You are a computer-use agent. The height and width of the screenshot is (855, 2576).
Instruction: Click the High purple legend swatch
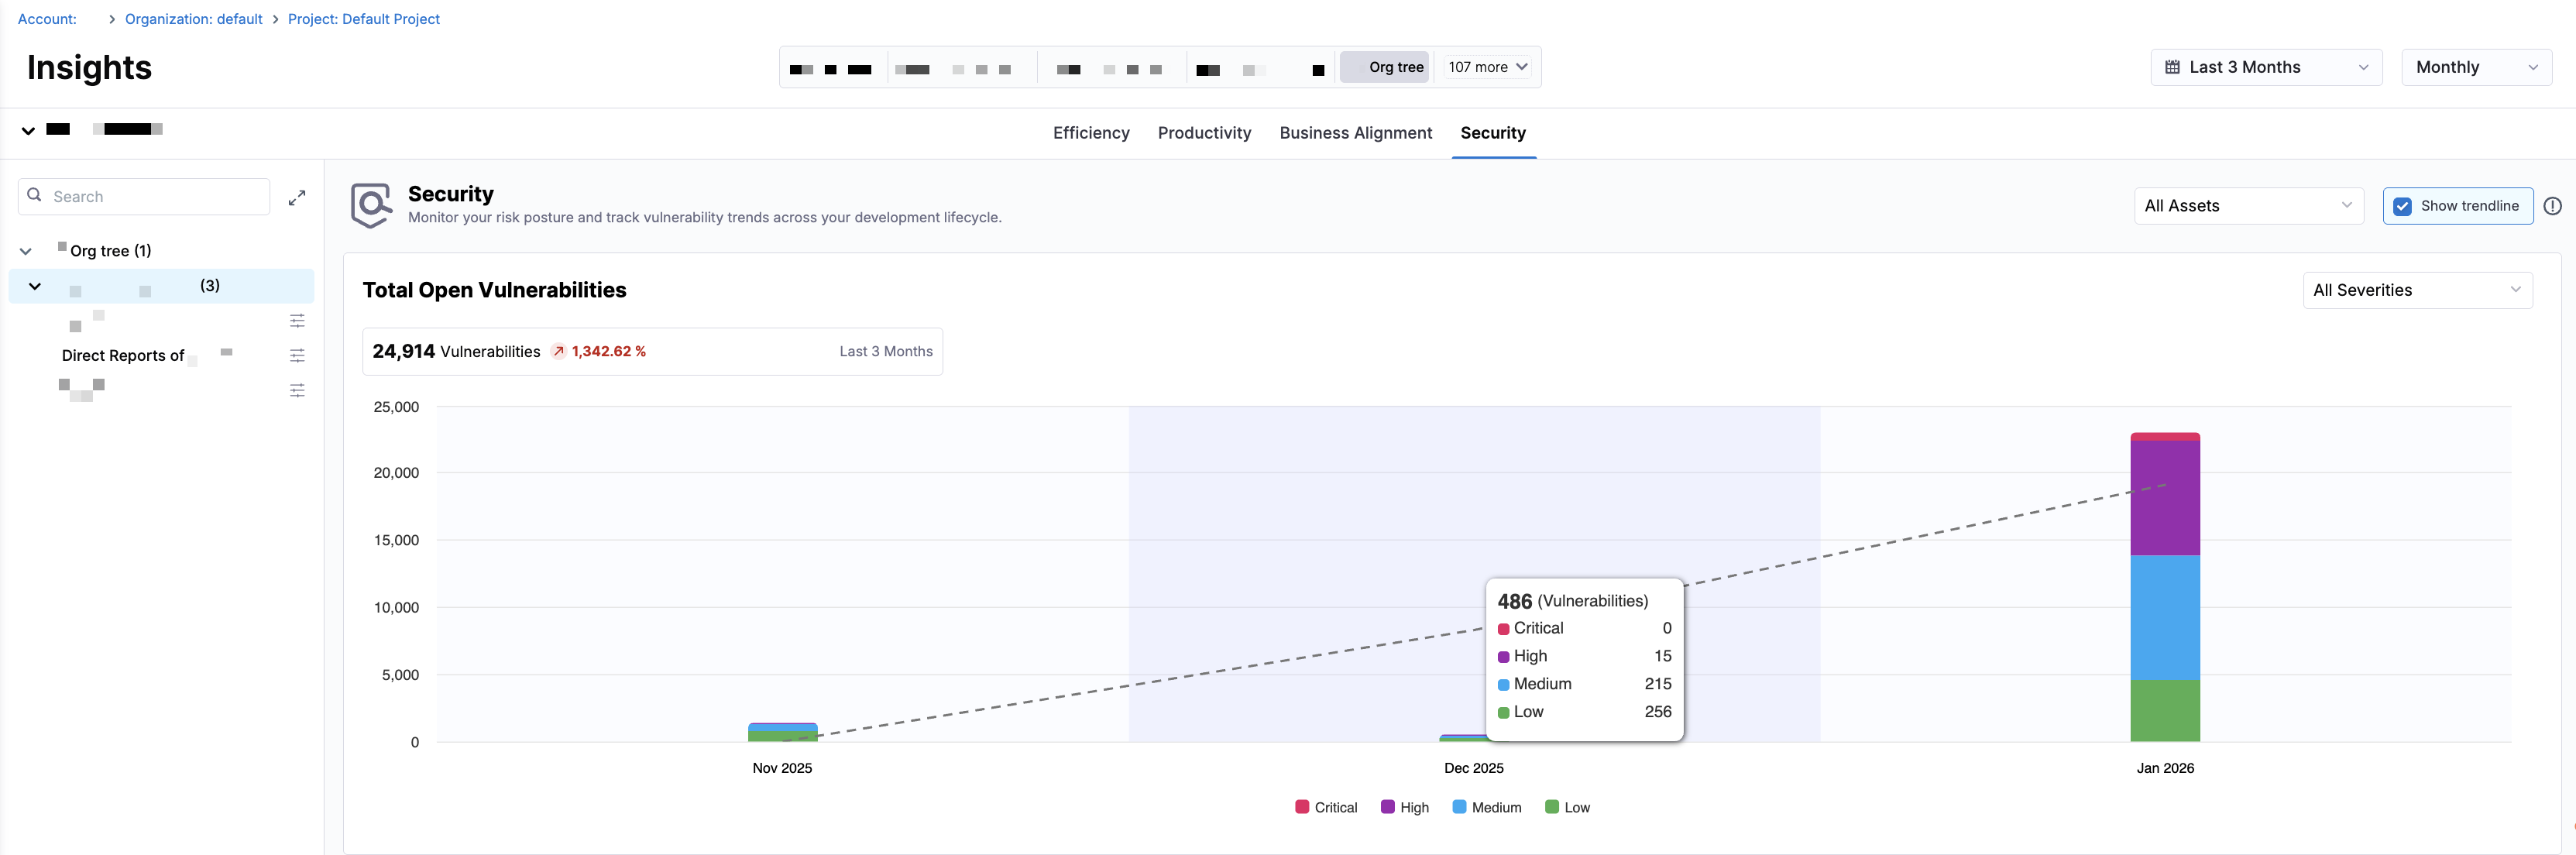[1387, 807]
